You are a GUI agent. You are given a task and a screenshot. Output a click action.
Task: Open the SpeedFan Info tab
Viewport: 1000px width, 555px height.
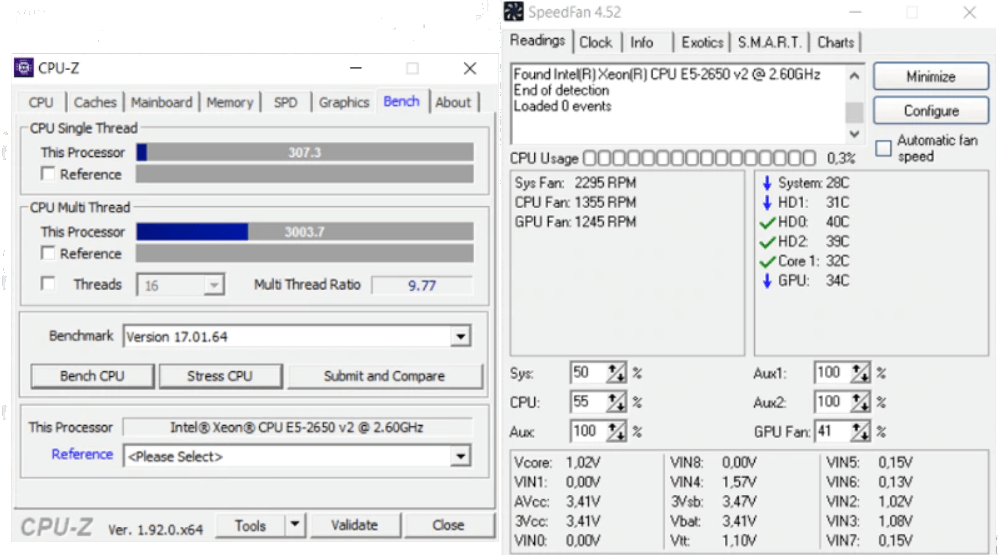click(642, 42)
